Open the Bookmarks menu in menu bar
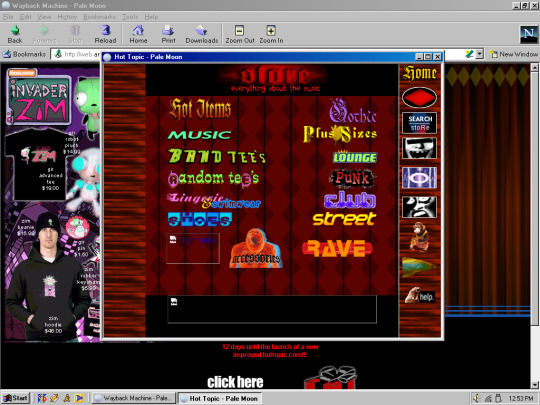540x405 pixels. pos(99,17)
